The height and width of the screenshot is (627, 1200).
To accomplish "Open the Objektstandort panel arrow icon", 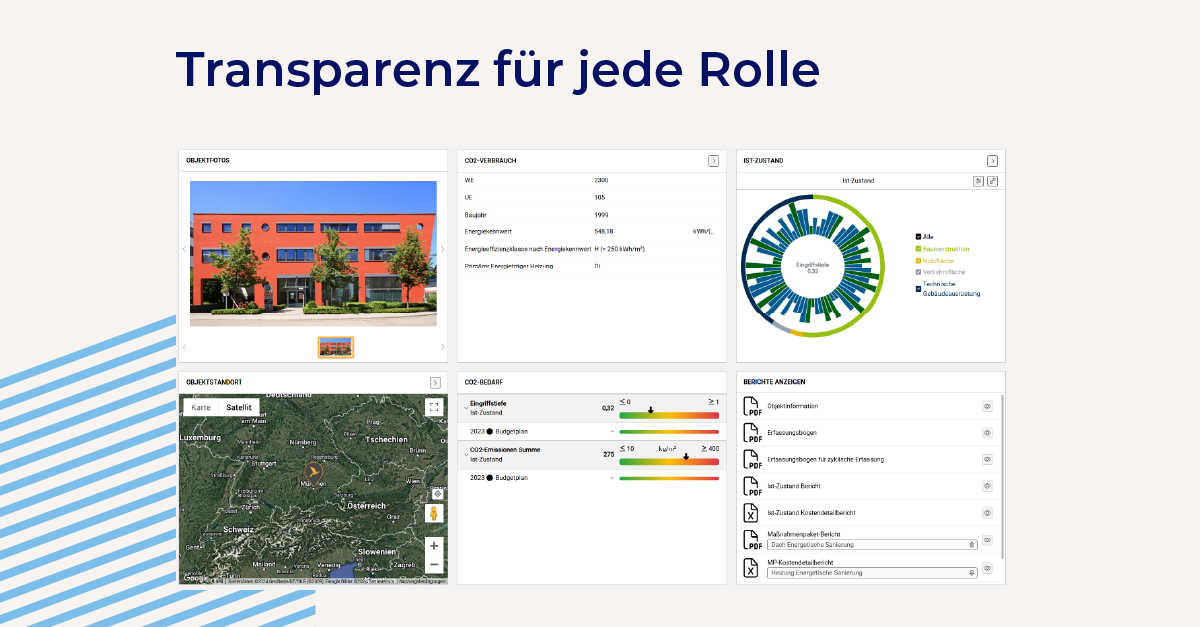I will [x=435, y=382].
